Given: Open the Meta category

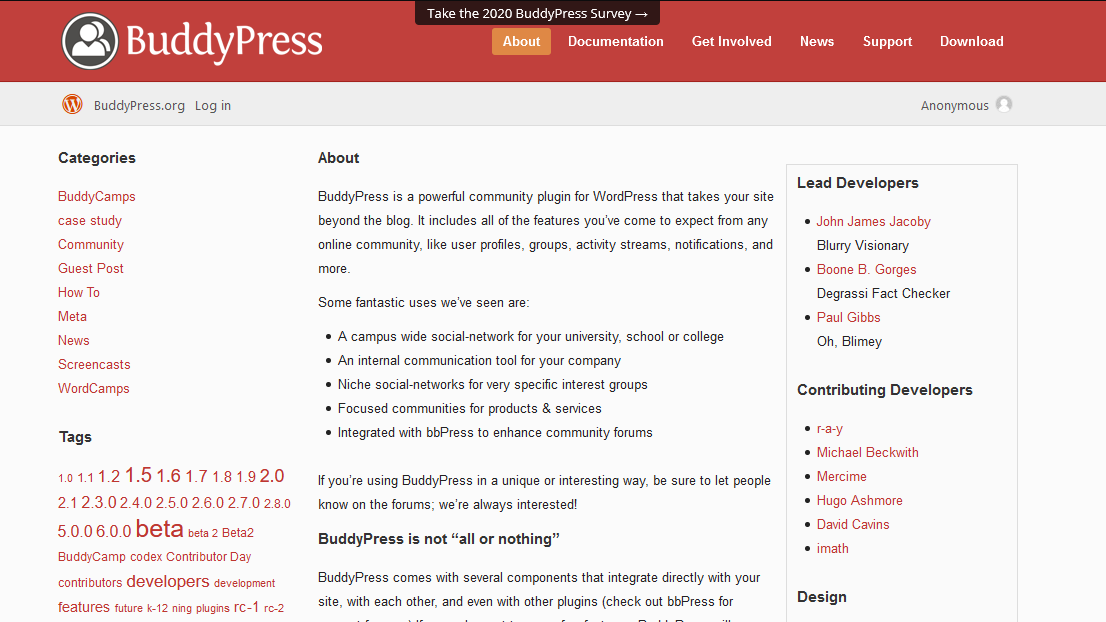Looking at the screenshot, I should click(72, 317).
